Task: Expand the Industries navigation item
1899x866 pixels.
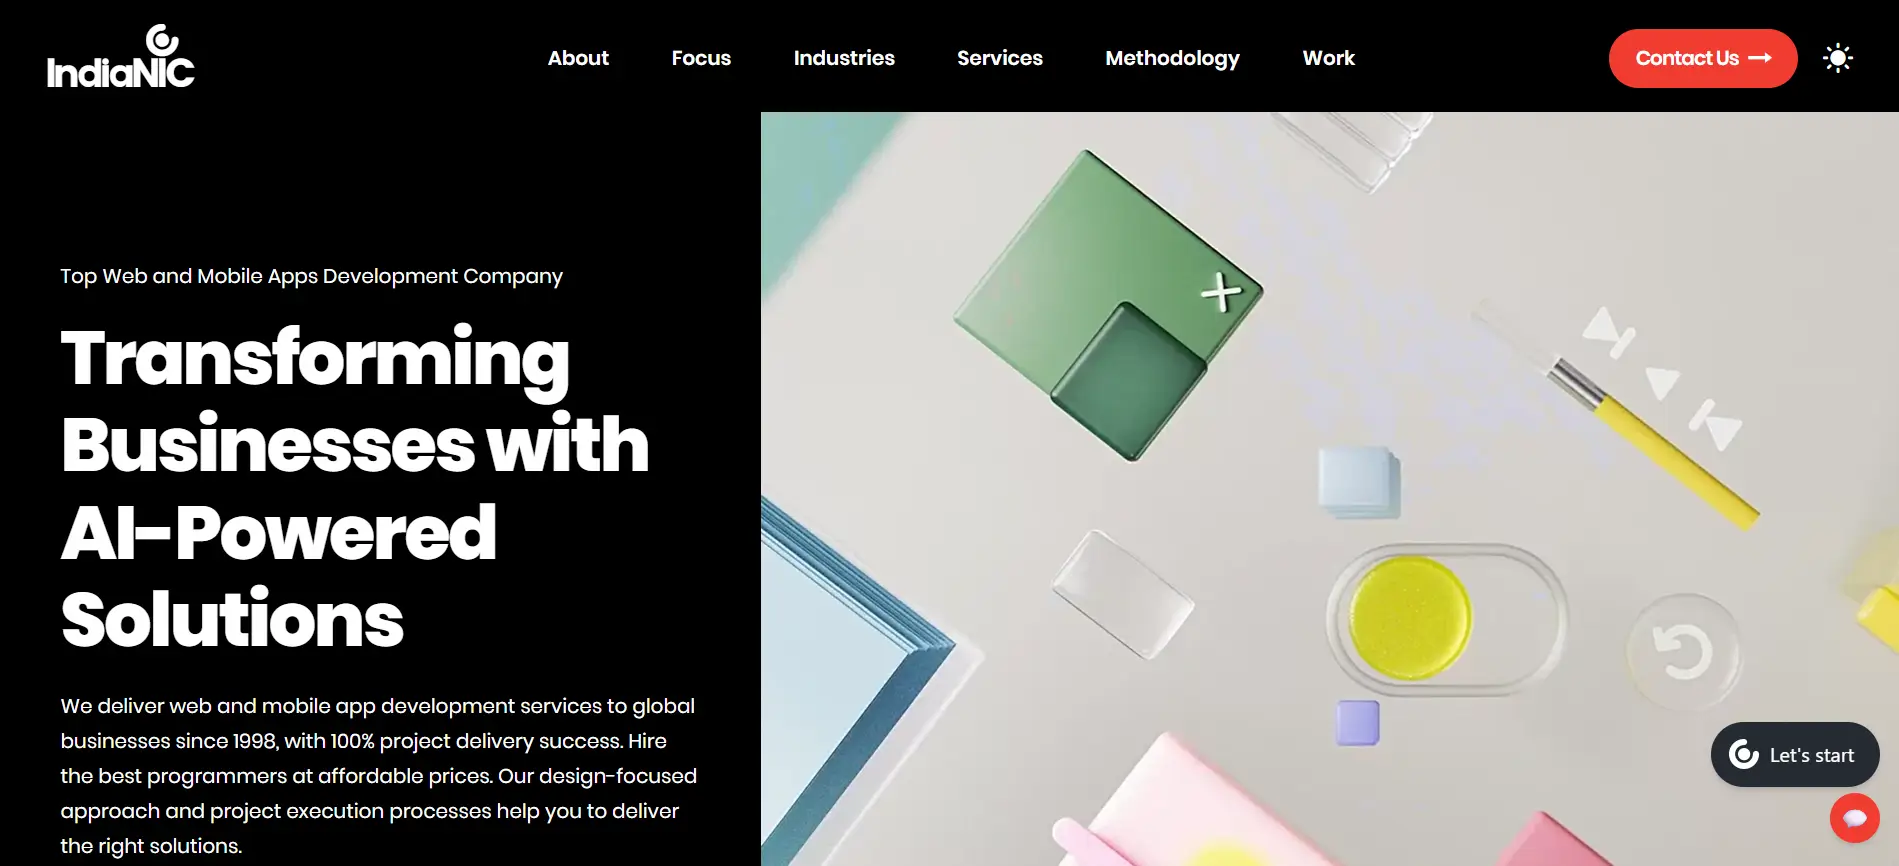Action: pyautogui.click(x=844, y=58)
